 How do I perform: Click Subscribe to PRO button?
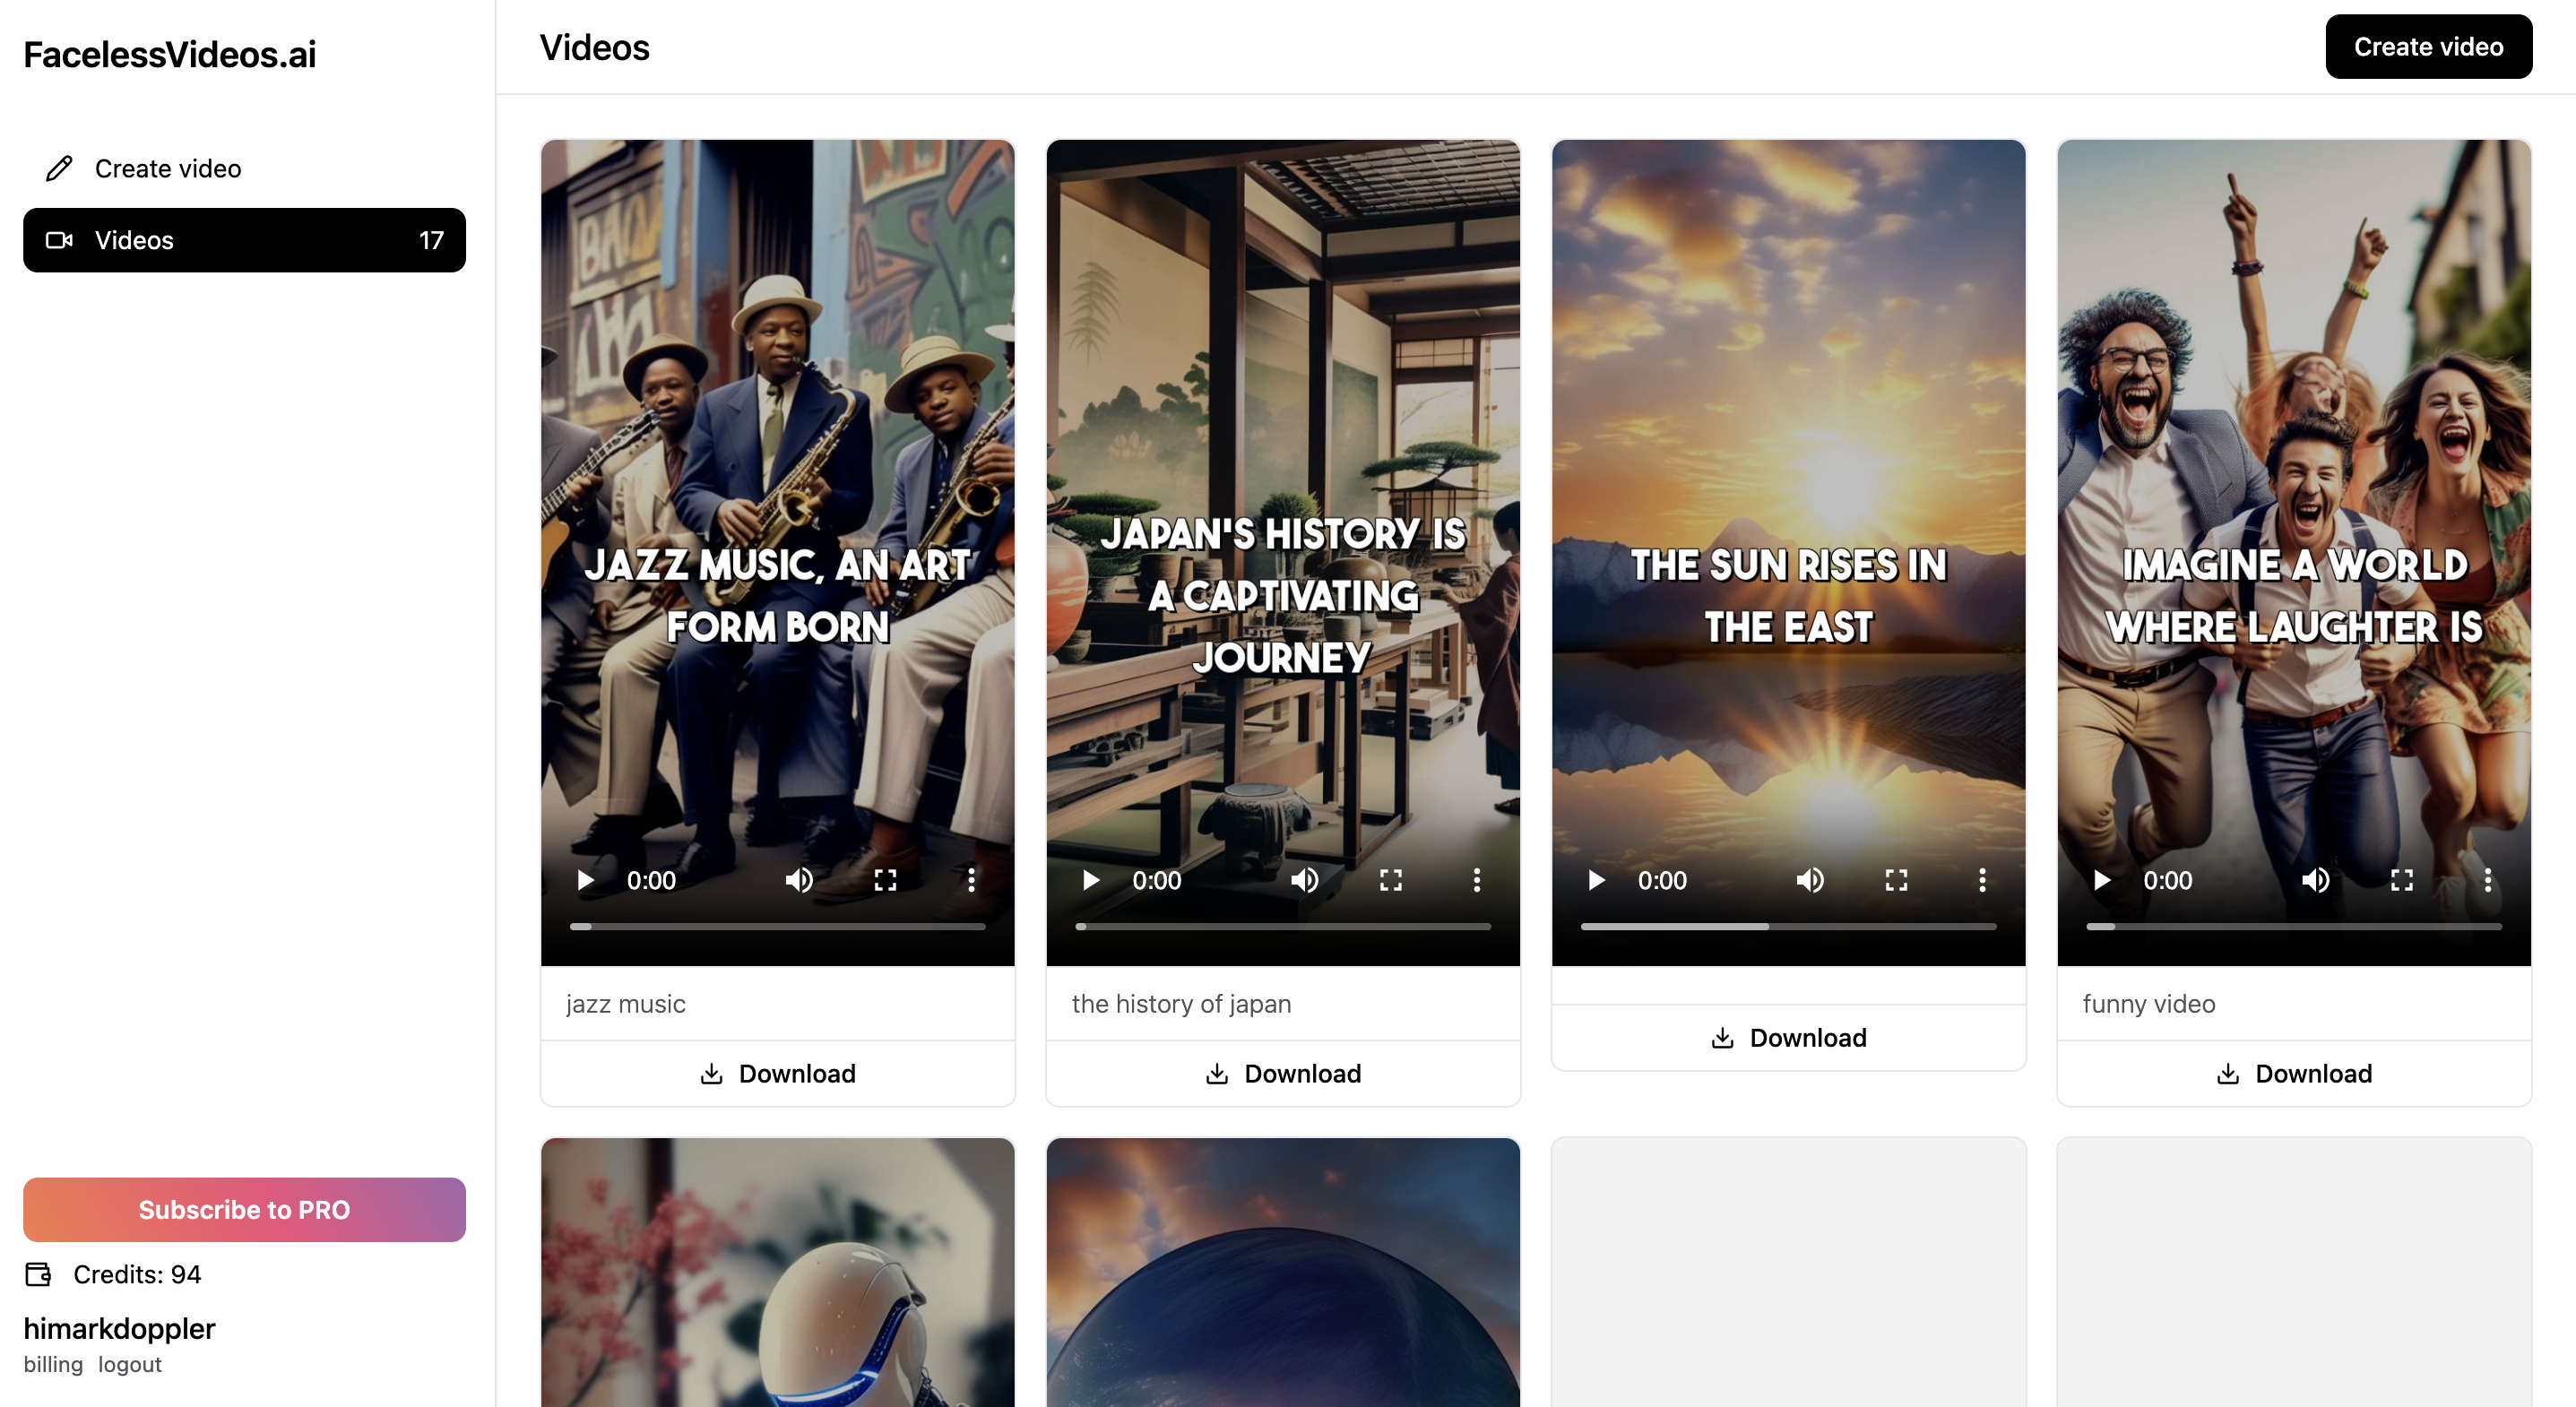(244, 1209)
